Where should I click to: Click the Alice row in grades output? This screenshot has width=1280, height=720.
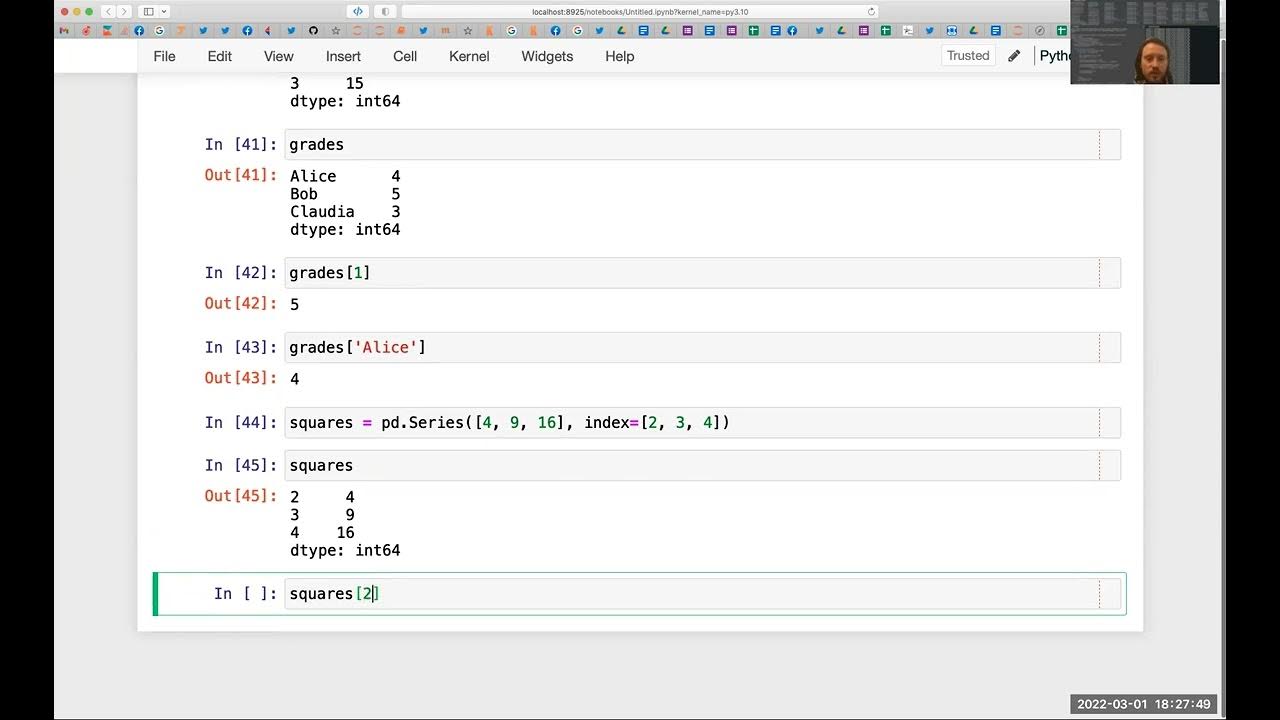click(x=345, y=176)
